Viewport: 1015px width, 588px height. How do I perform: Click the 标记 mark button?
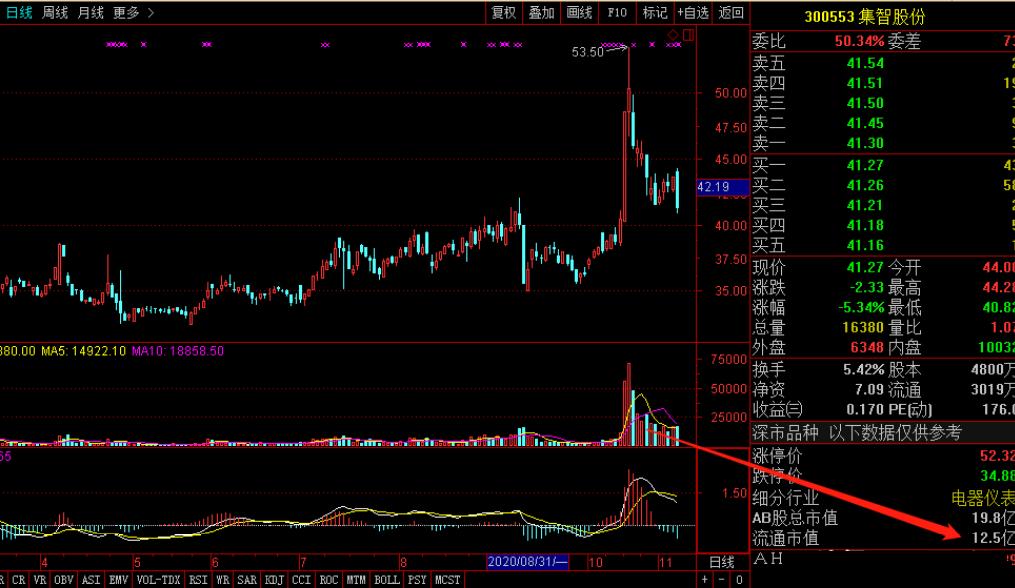click(654, 12)
